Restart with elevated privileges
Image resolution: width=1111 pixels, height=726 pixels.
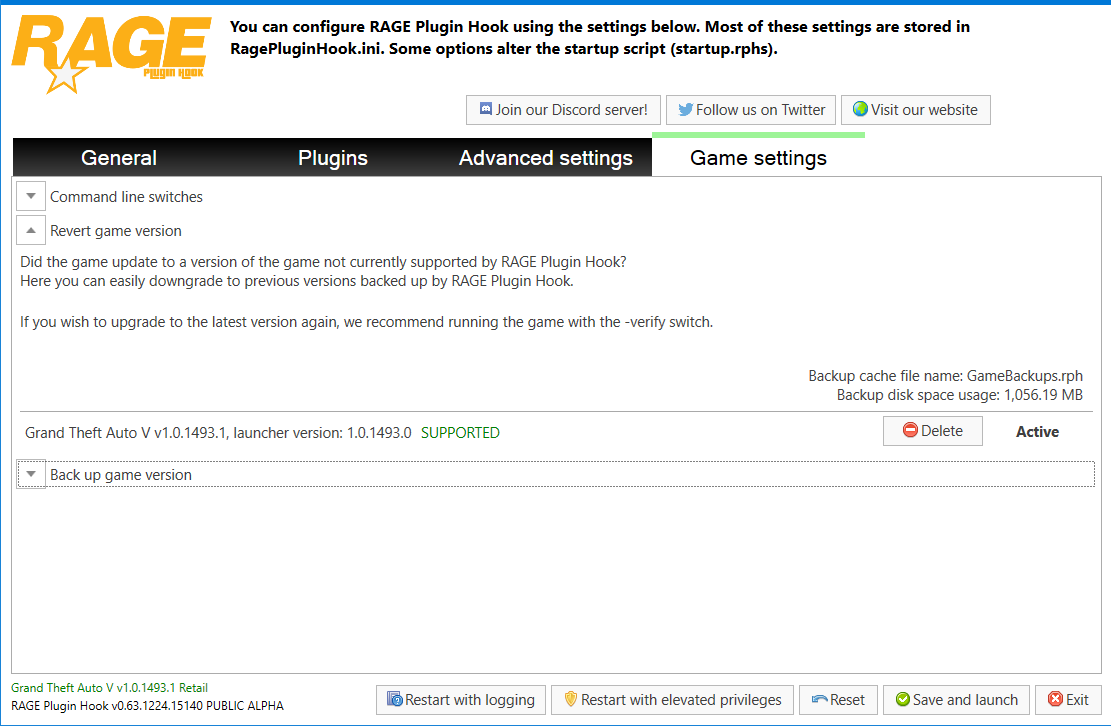point(672,700)
